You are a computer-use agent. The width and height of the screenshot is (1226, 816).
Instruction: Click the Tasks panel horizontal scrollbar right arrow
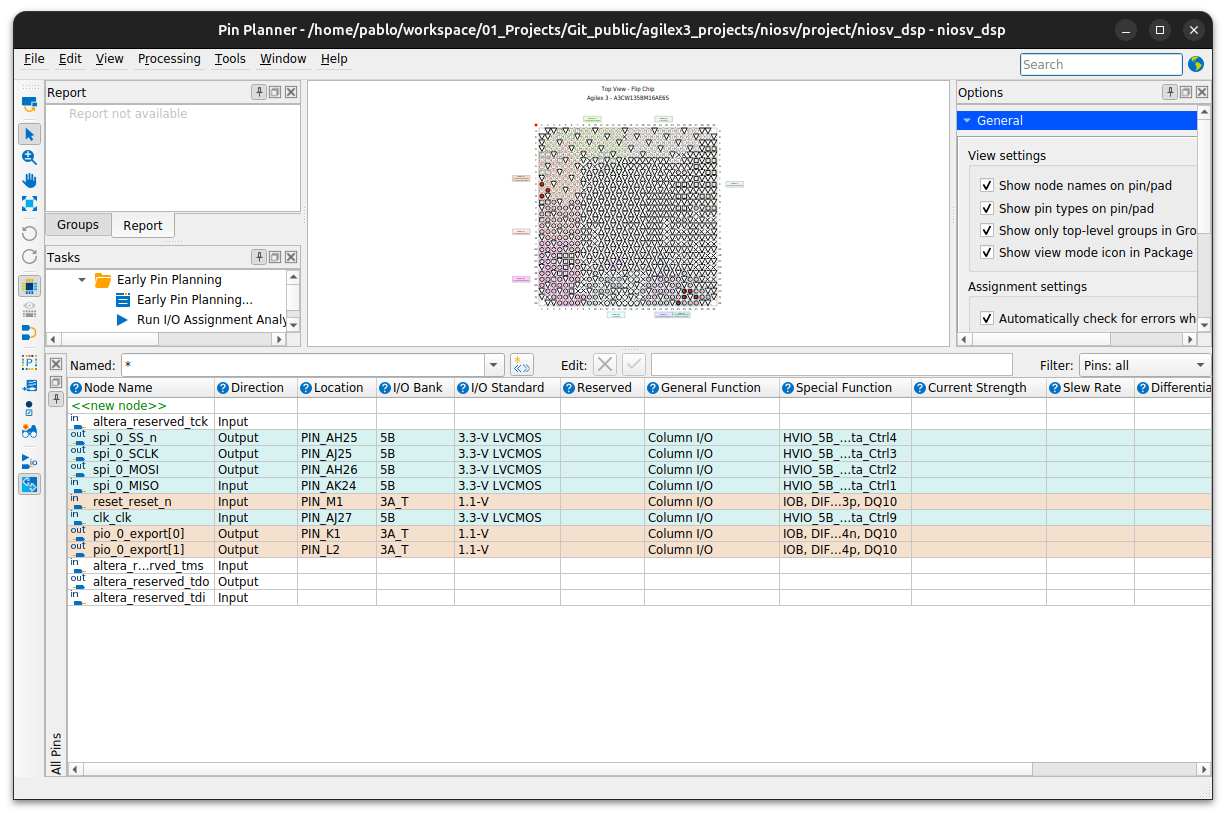(279, 340)
